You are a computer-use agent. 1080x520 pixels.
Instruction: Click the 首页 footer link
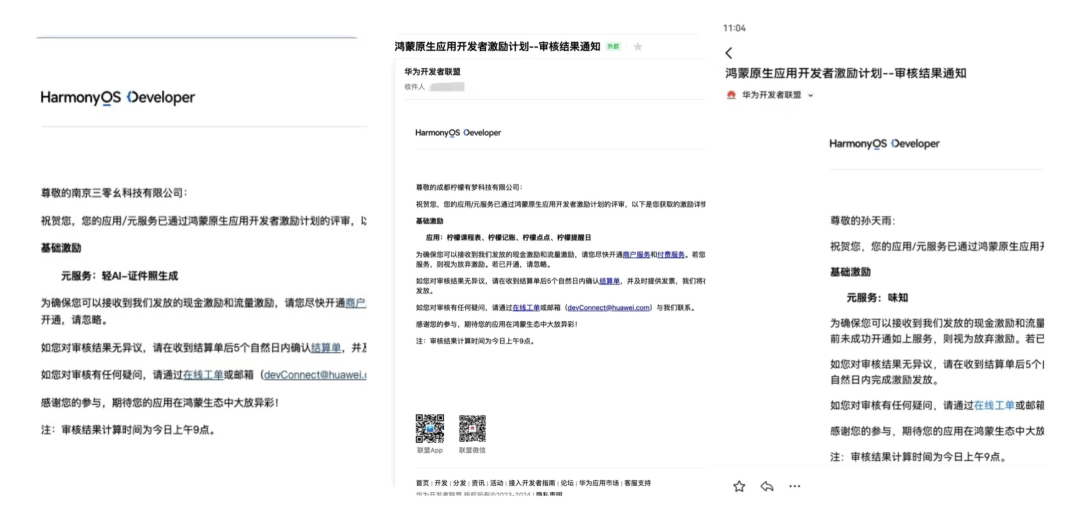click(422, 483)
